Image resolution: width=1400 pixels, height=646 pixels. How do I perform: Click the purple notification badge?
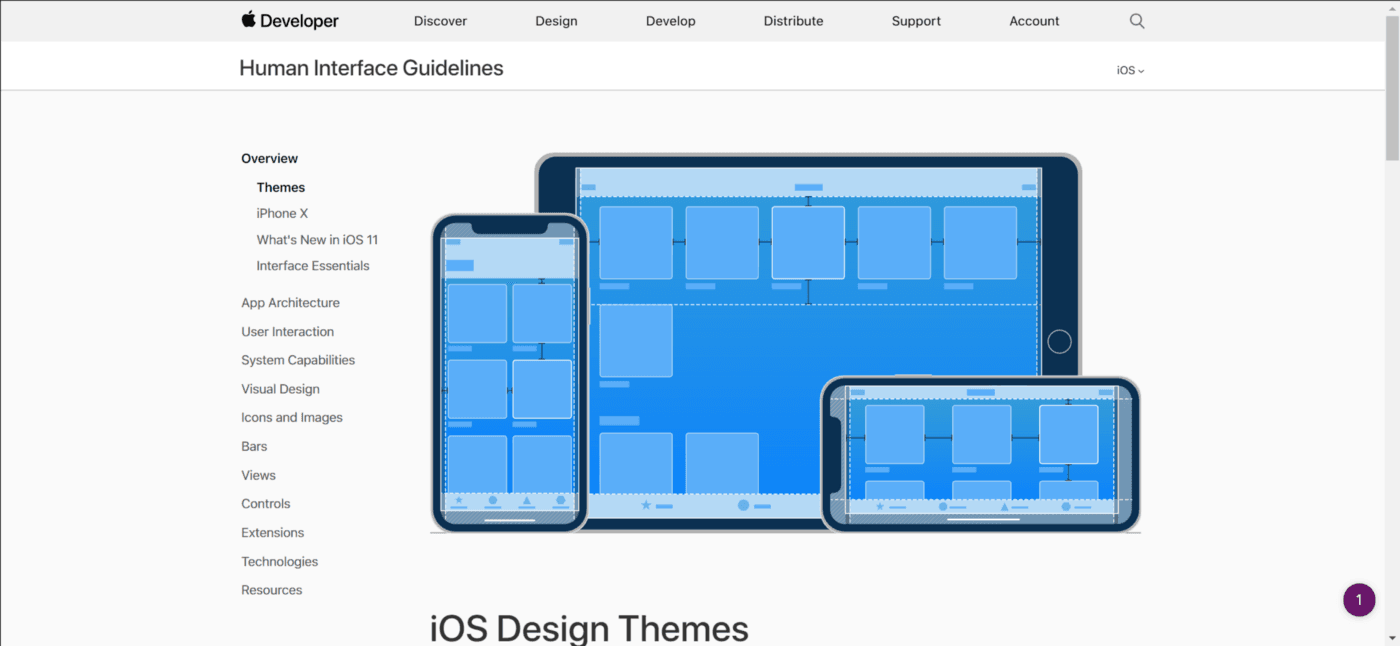1359,600
